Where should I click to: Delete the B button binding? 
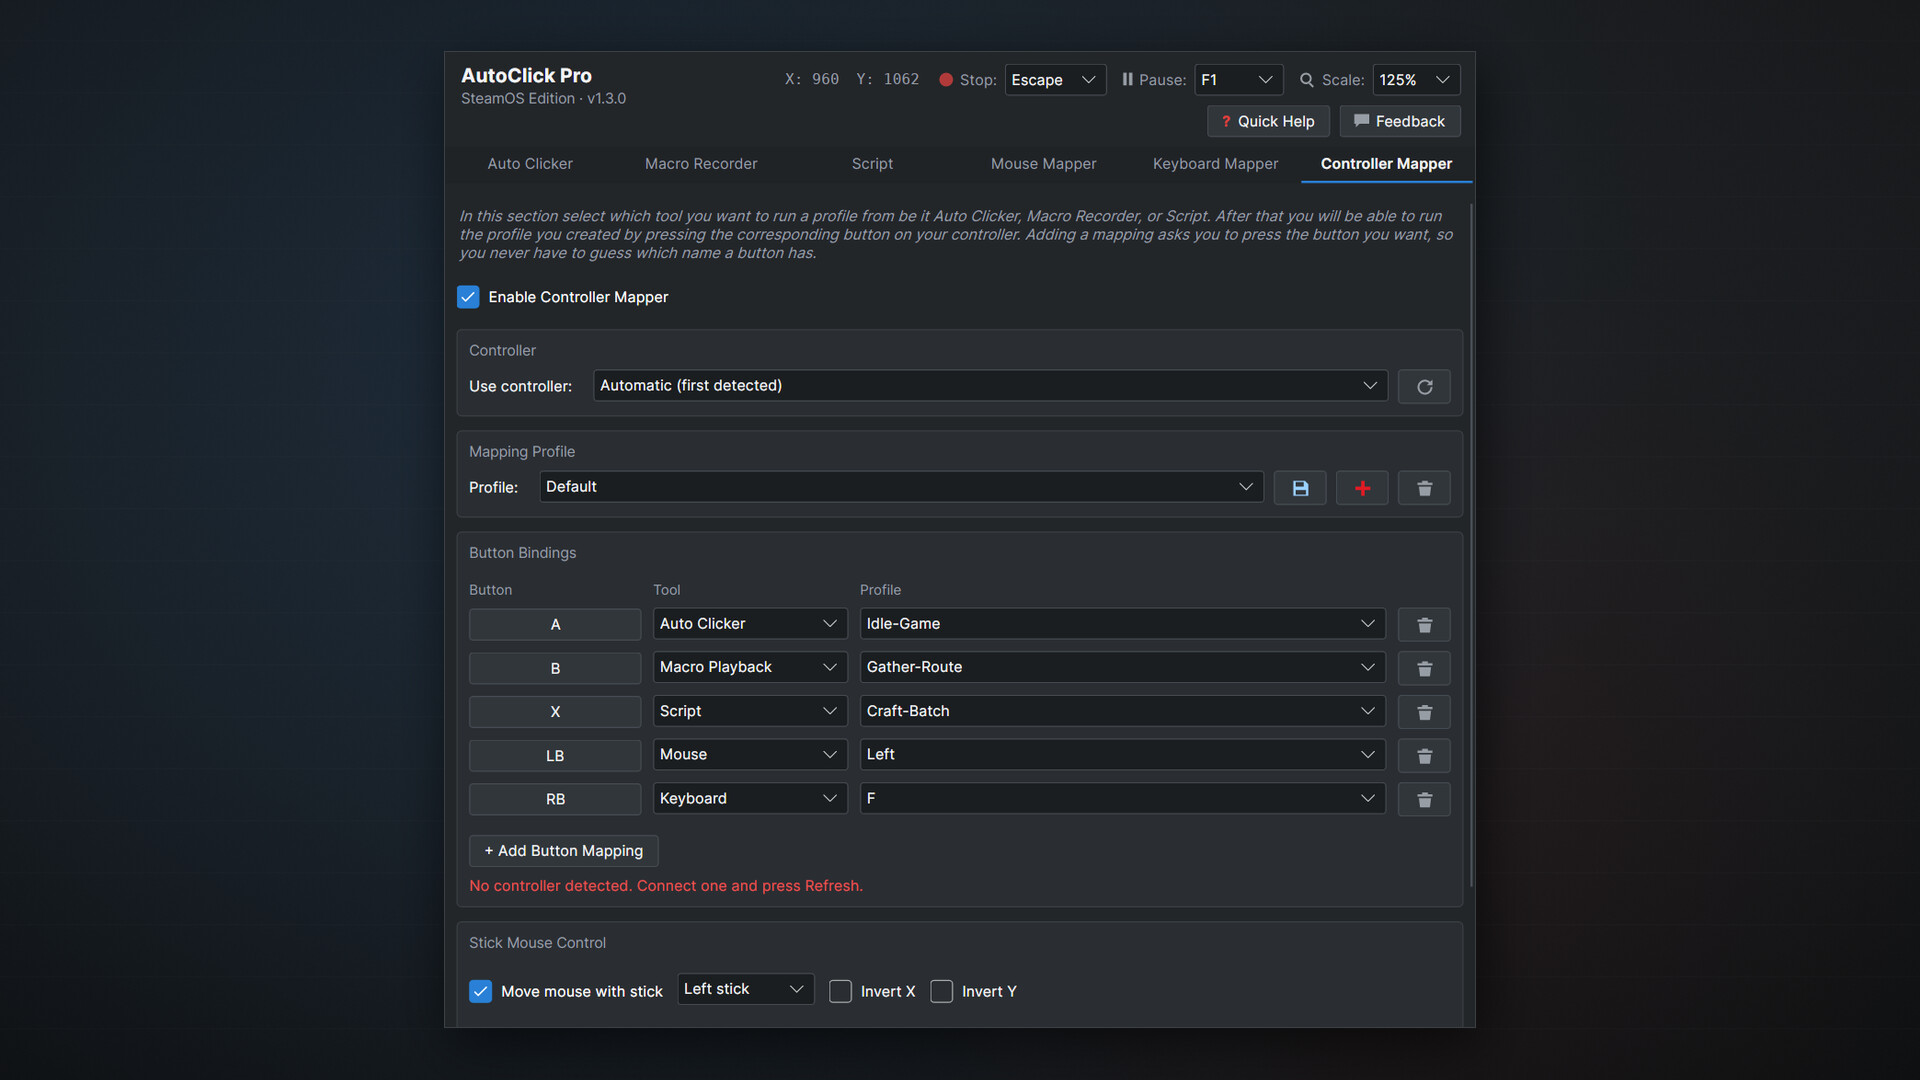point(1424,668)
